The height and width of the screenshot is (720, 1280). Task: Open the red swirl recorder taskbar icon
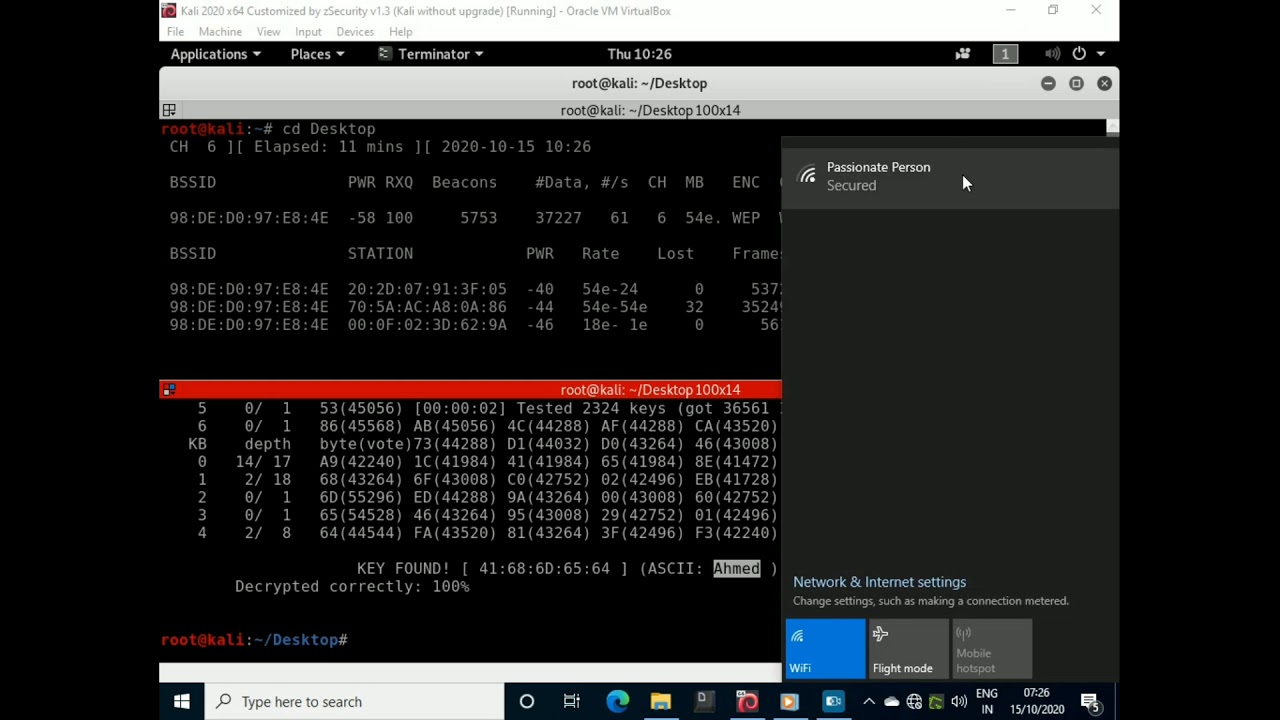[x=747, y=702]
